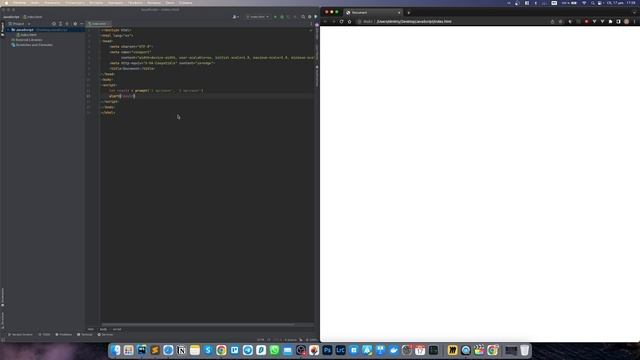Select the index.html editor tab
This screenshot has height=360, width=640.
point(98,24)
